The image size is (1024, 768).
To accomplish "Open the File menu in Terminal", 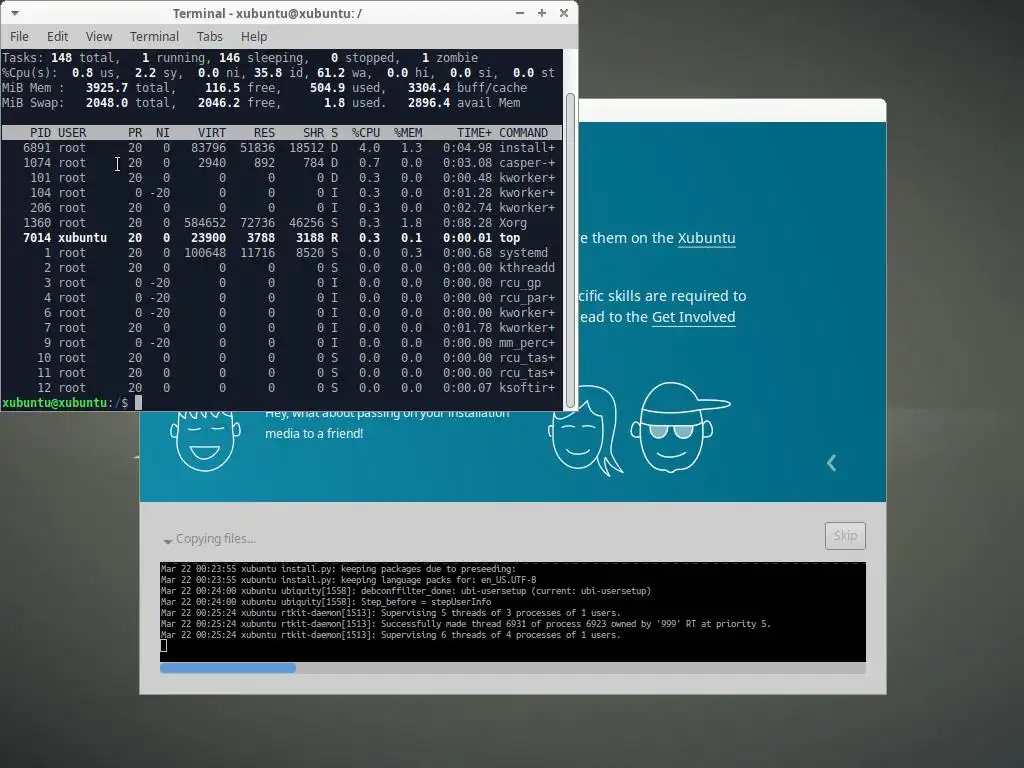I will point(19,37).
